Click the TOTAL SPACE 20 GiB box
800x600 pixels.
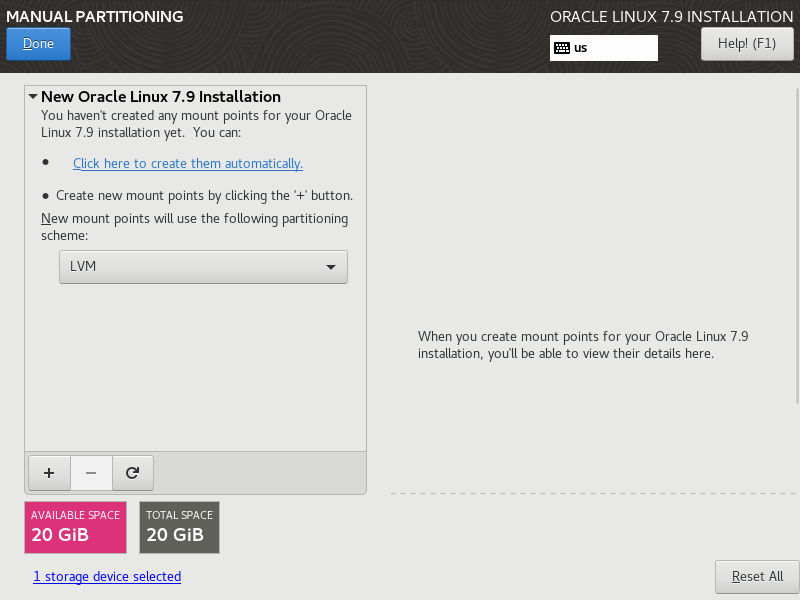180,528
